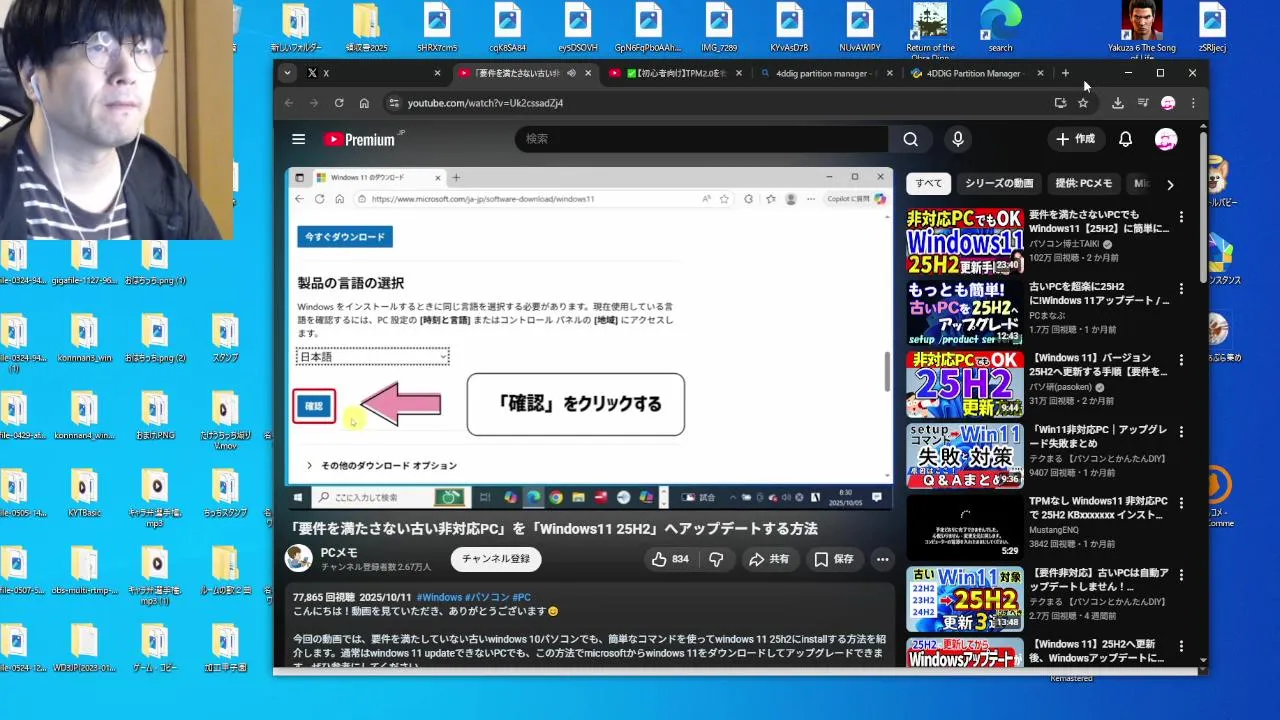This screenshot has width=1280, height=720.
Task: Select the 新しいフォルダー desktop folder
Action: tap(295, 27)
